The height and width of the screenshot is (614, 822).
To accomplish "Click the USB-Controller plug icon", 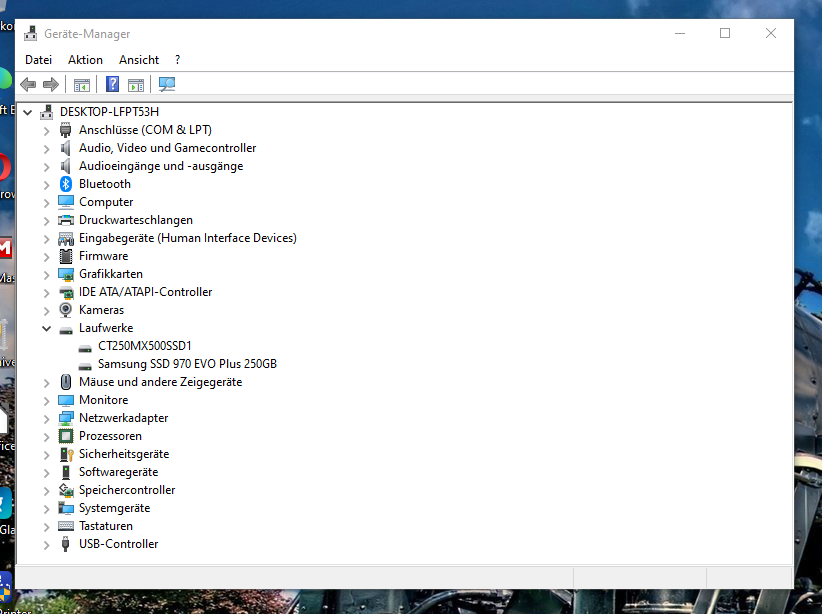I will [x=66, y=544].
